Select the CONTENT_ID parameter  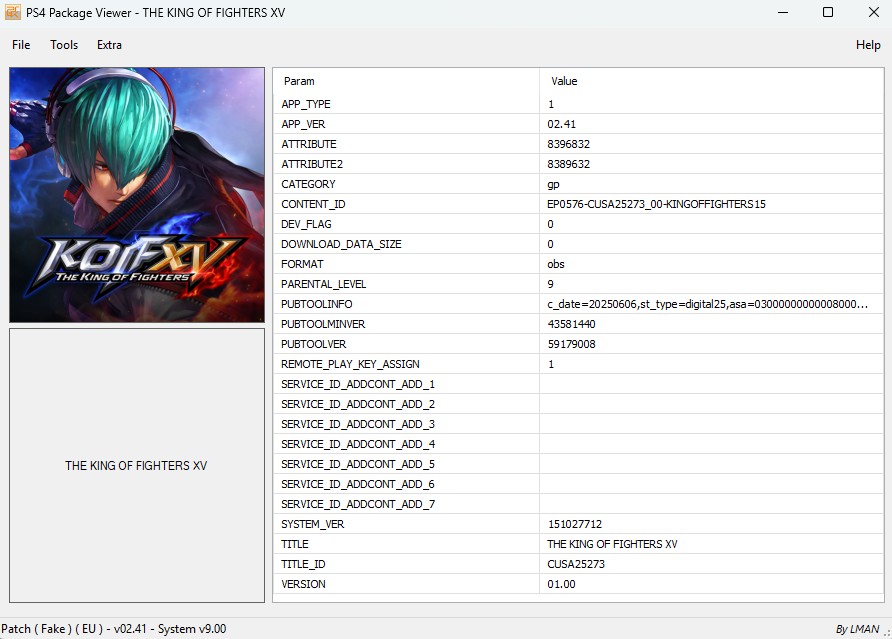313,204
